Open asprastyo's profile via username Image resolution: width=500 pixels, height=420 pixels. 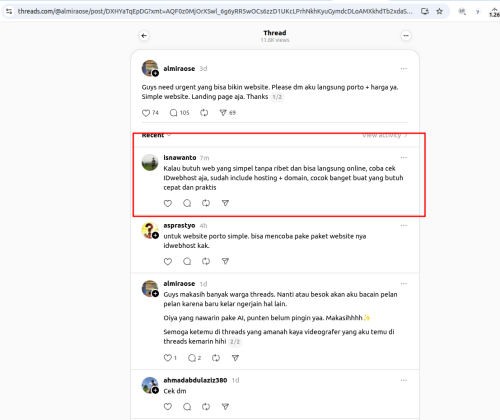pos(179,226)
